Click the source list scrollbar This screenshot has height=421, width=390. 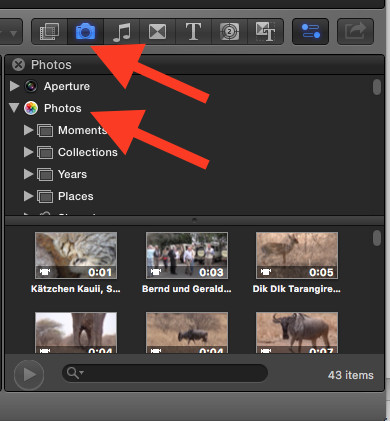[377, 87]
